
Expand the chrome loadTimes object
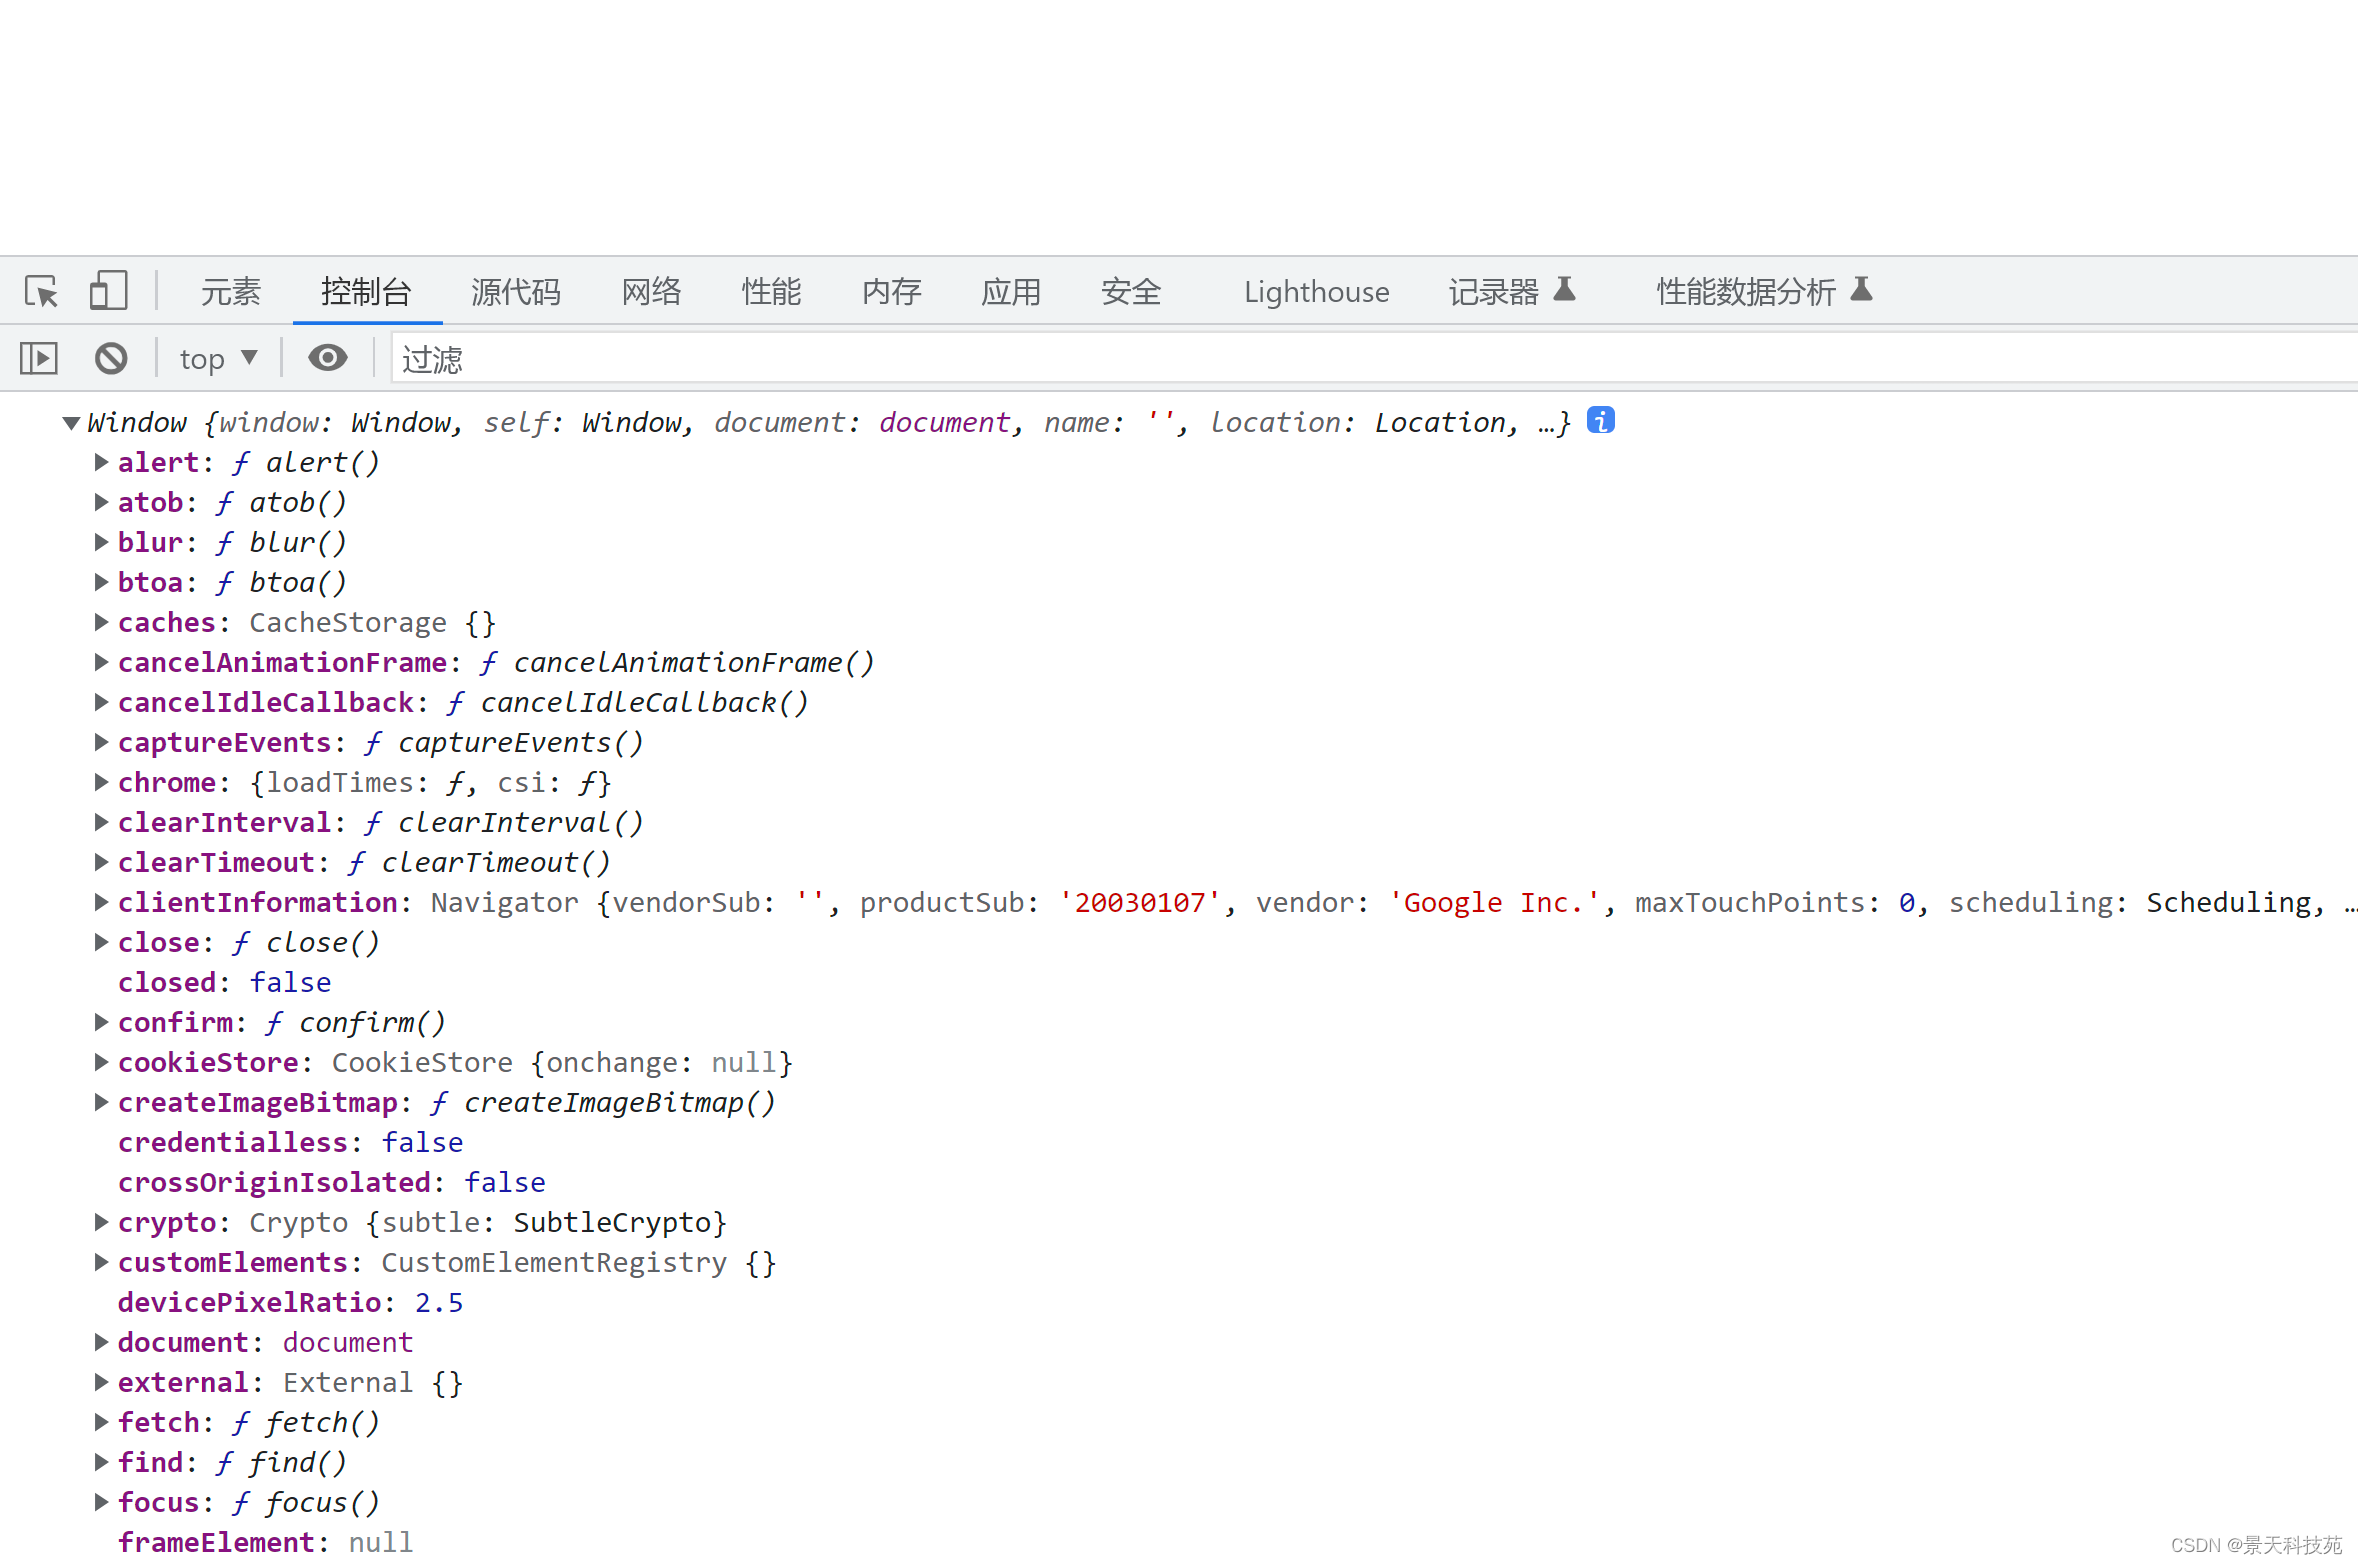click(x=98, y=780)
